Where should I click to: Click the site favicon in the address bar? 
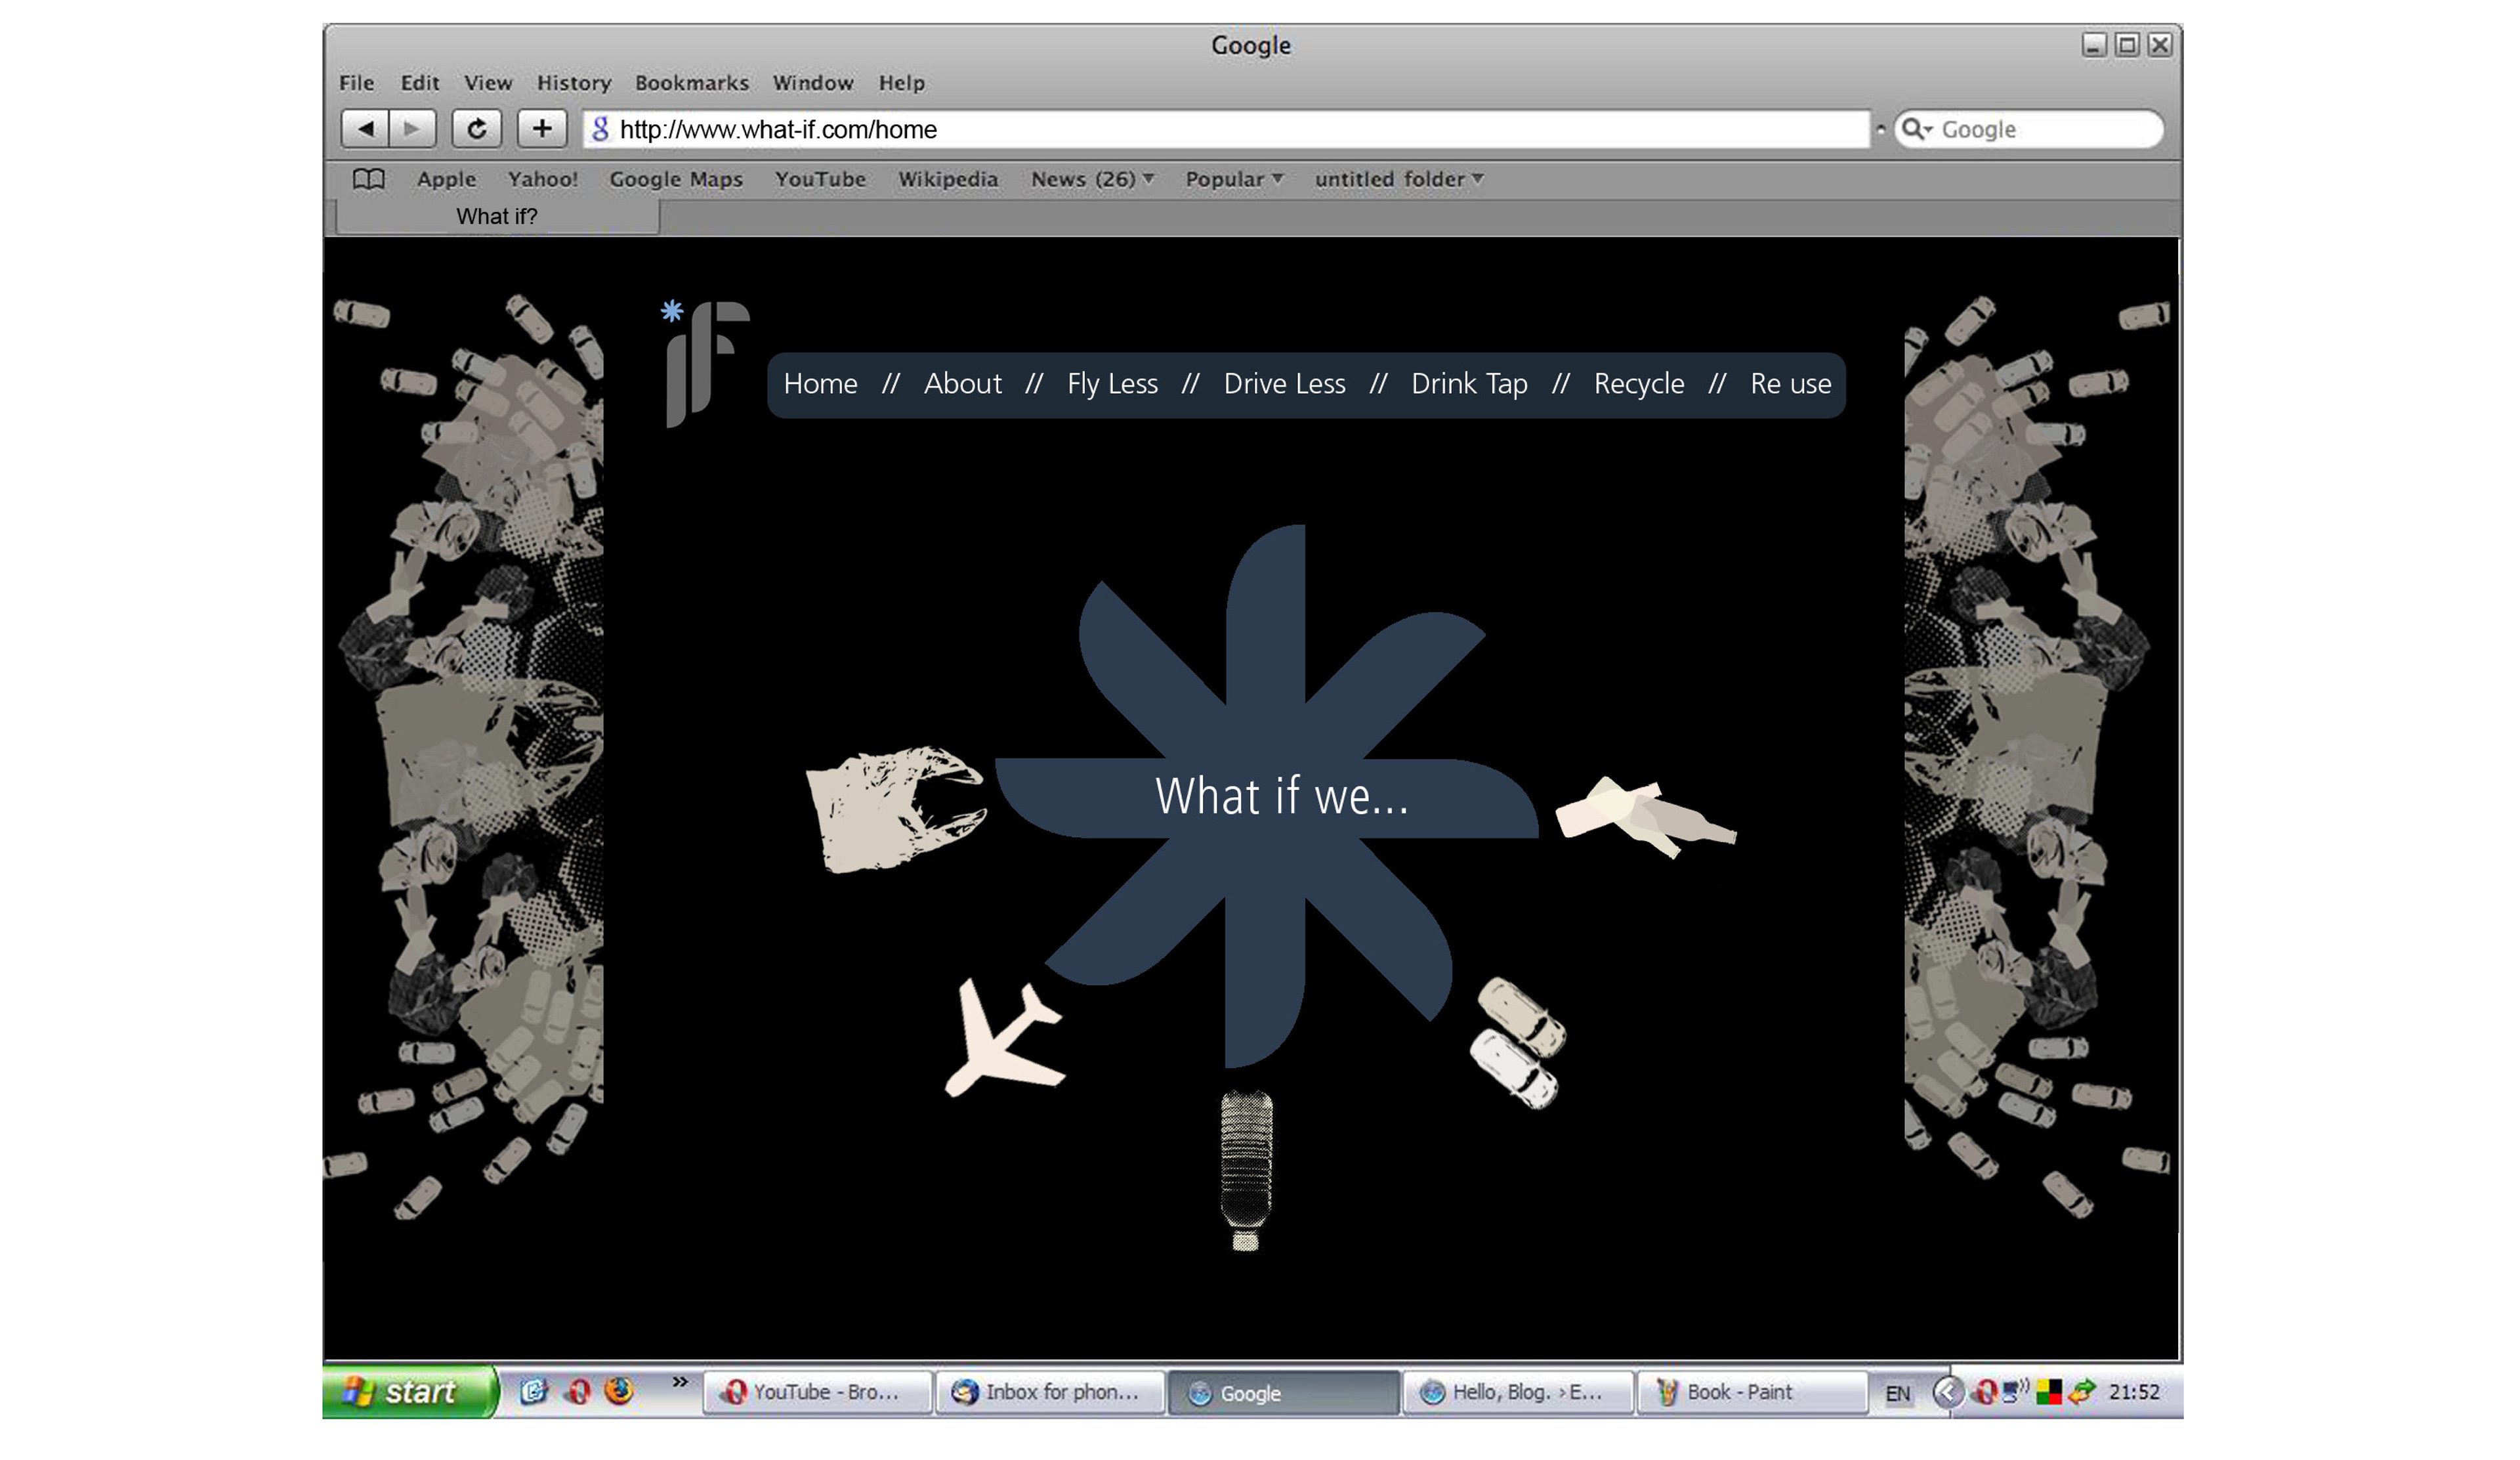[600, 129]
